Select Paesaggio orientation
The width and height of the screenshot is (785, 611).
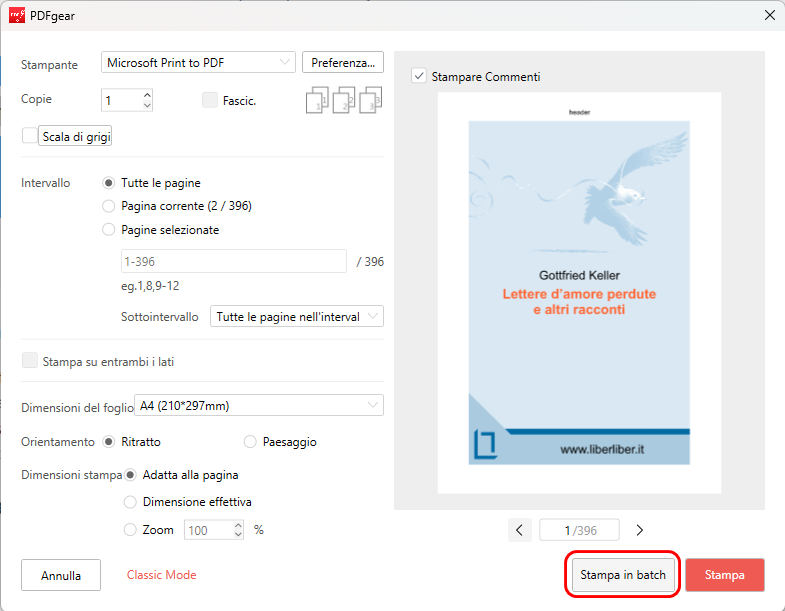(250, 441)
